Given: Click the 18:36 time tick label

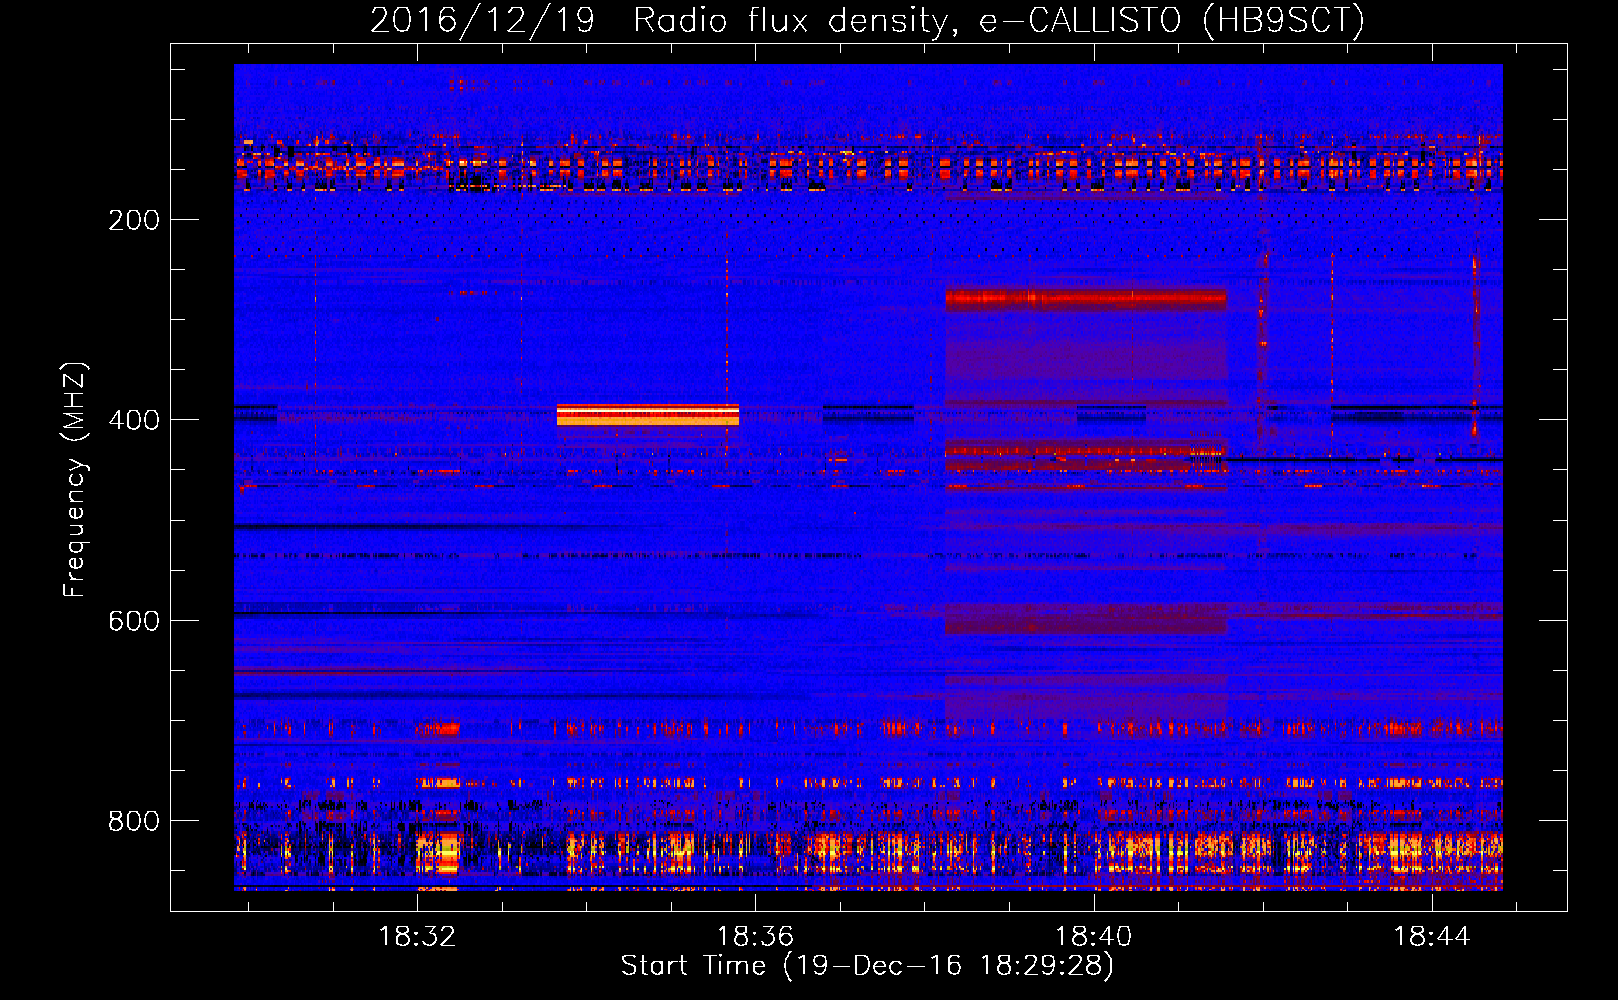Looking at the screenshot, I should point(755,936).
